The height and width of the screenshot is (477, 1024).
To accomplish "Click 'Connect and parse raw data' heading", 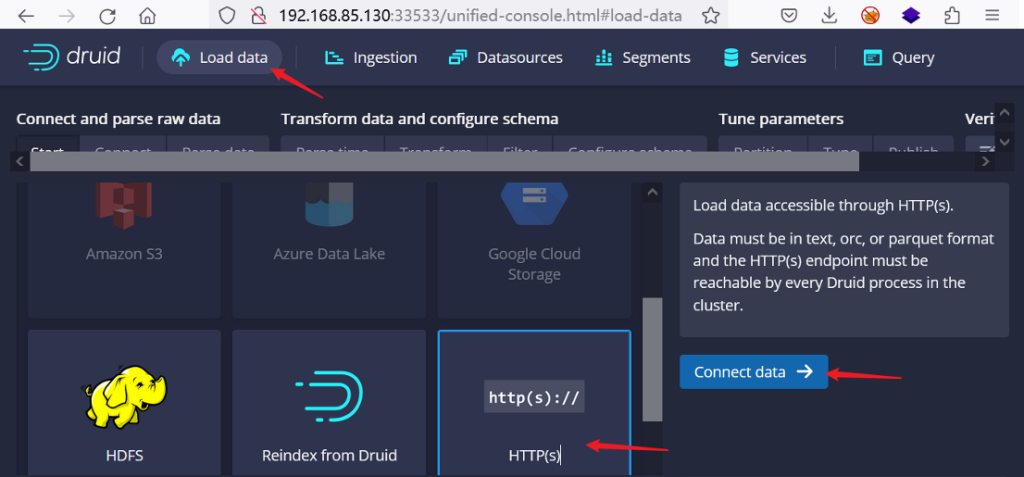I will (118, 119).
